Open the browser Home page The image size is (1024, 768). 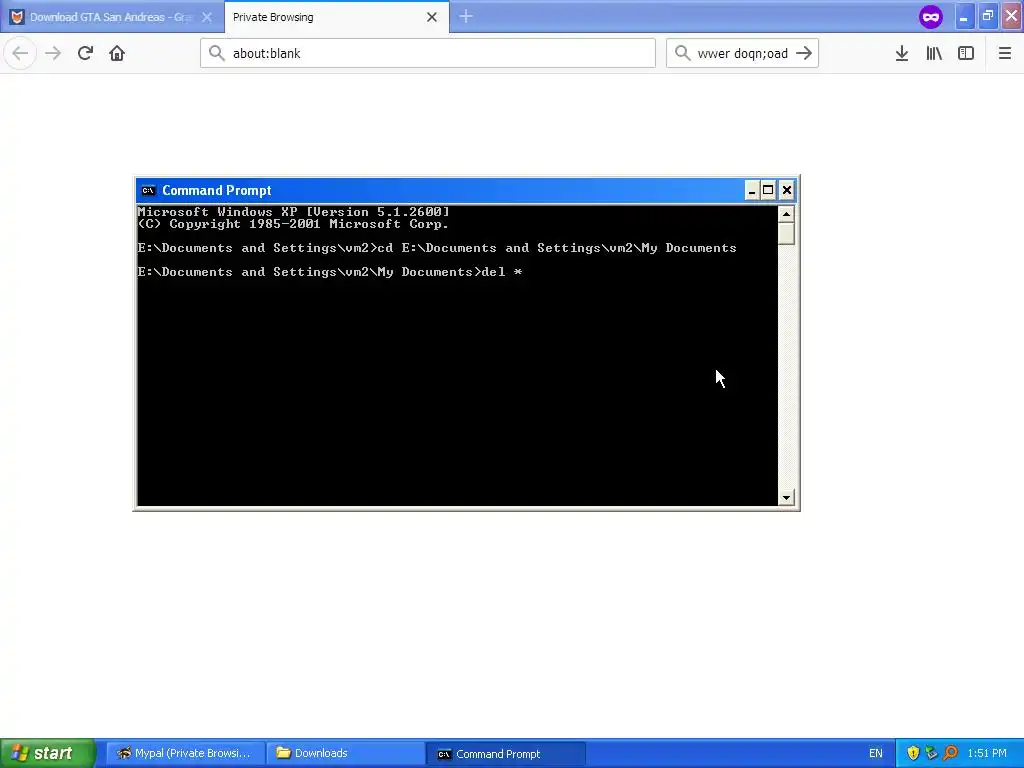coord(117,53)
